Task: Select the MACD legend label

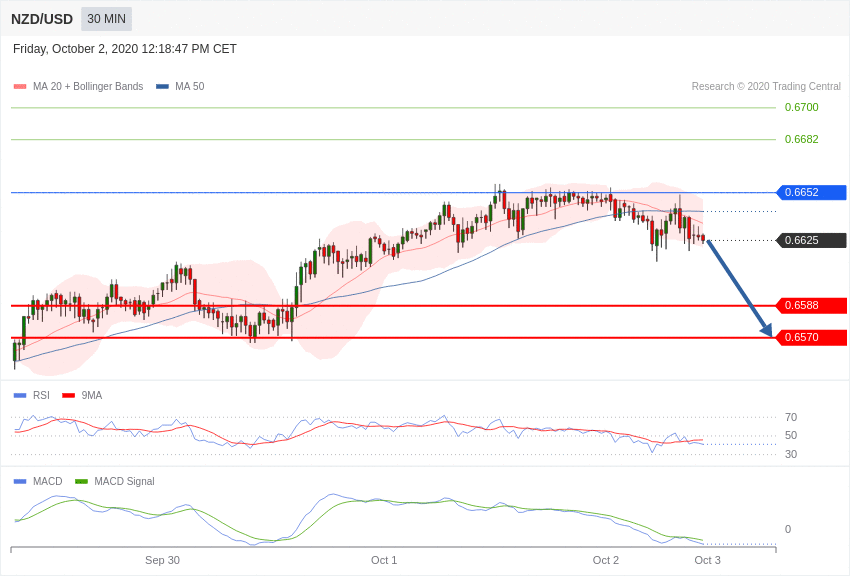Action: click(x=48, y=481)
